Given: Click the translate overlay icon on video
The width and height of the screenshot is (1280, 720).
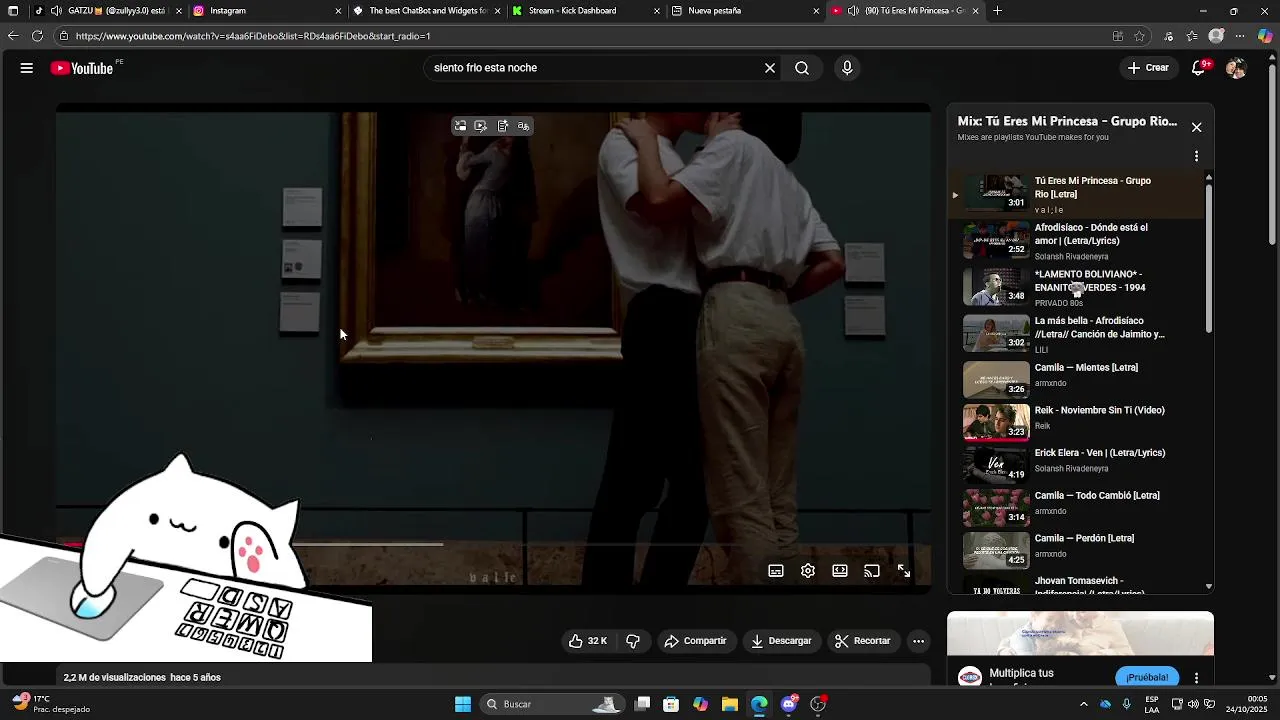Looking at the screenshot, I should coord(523,126).
